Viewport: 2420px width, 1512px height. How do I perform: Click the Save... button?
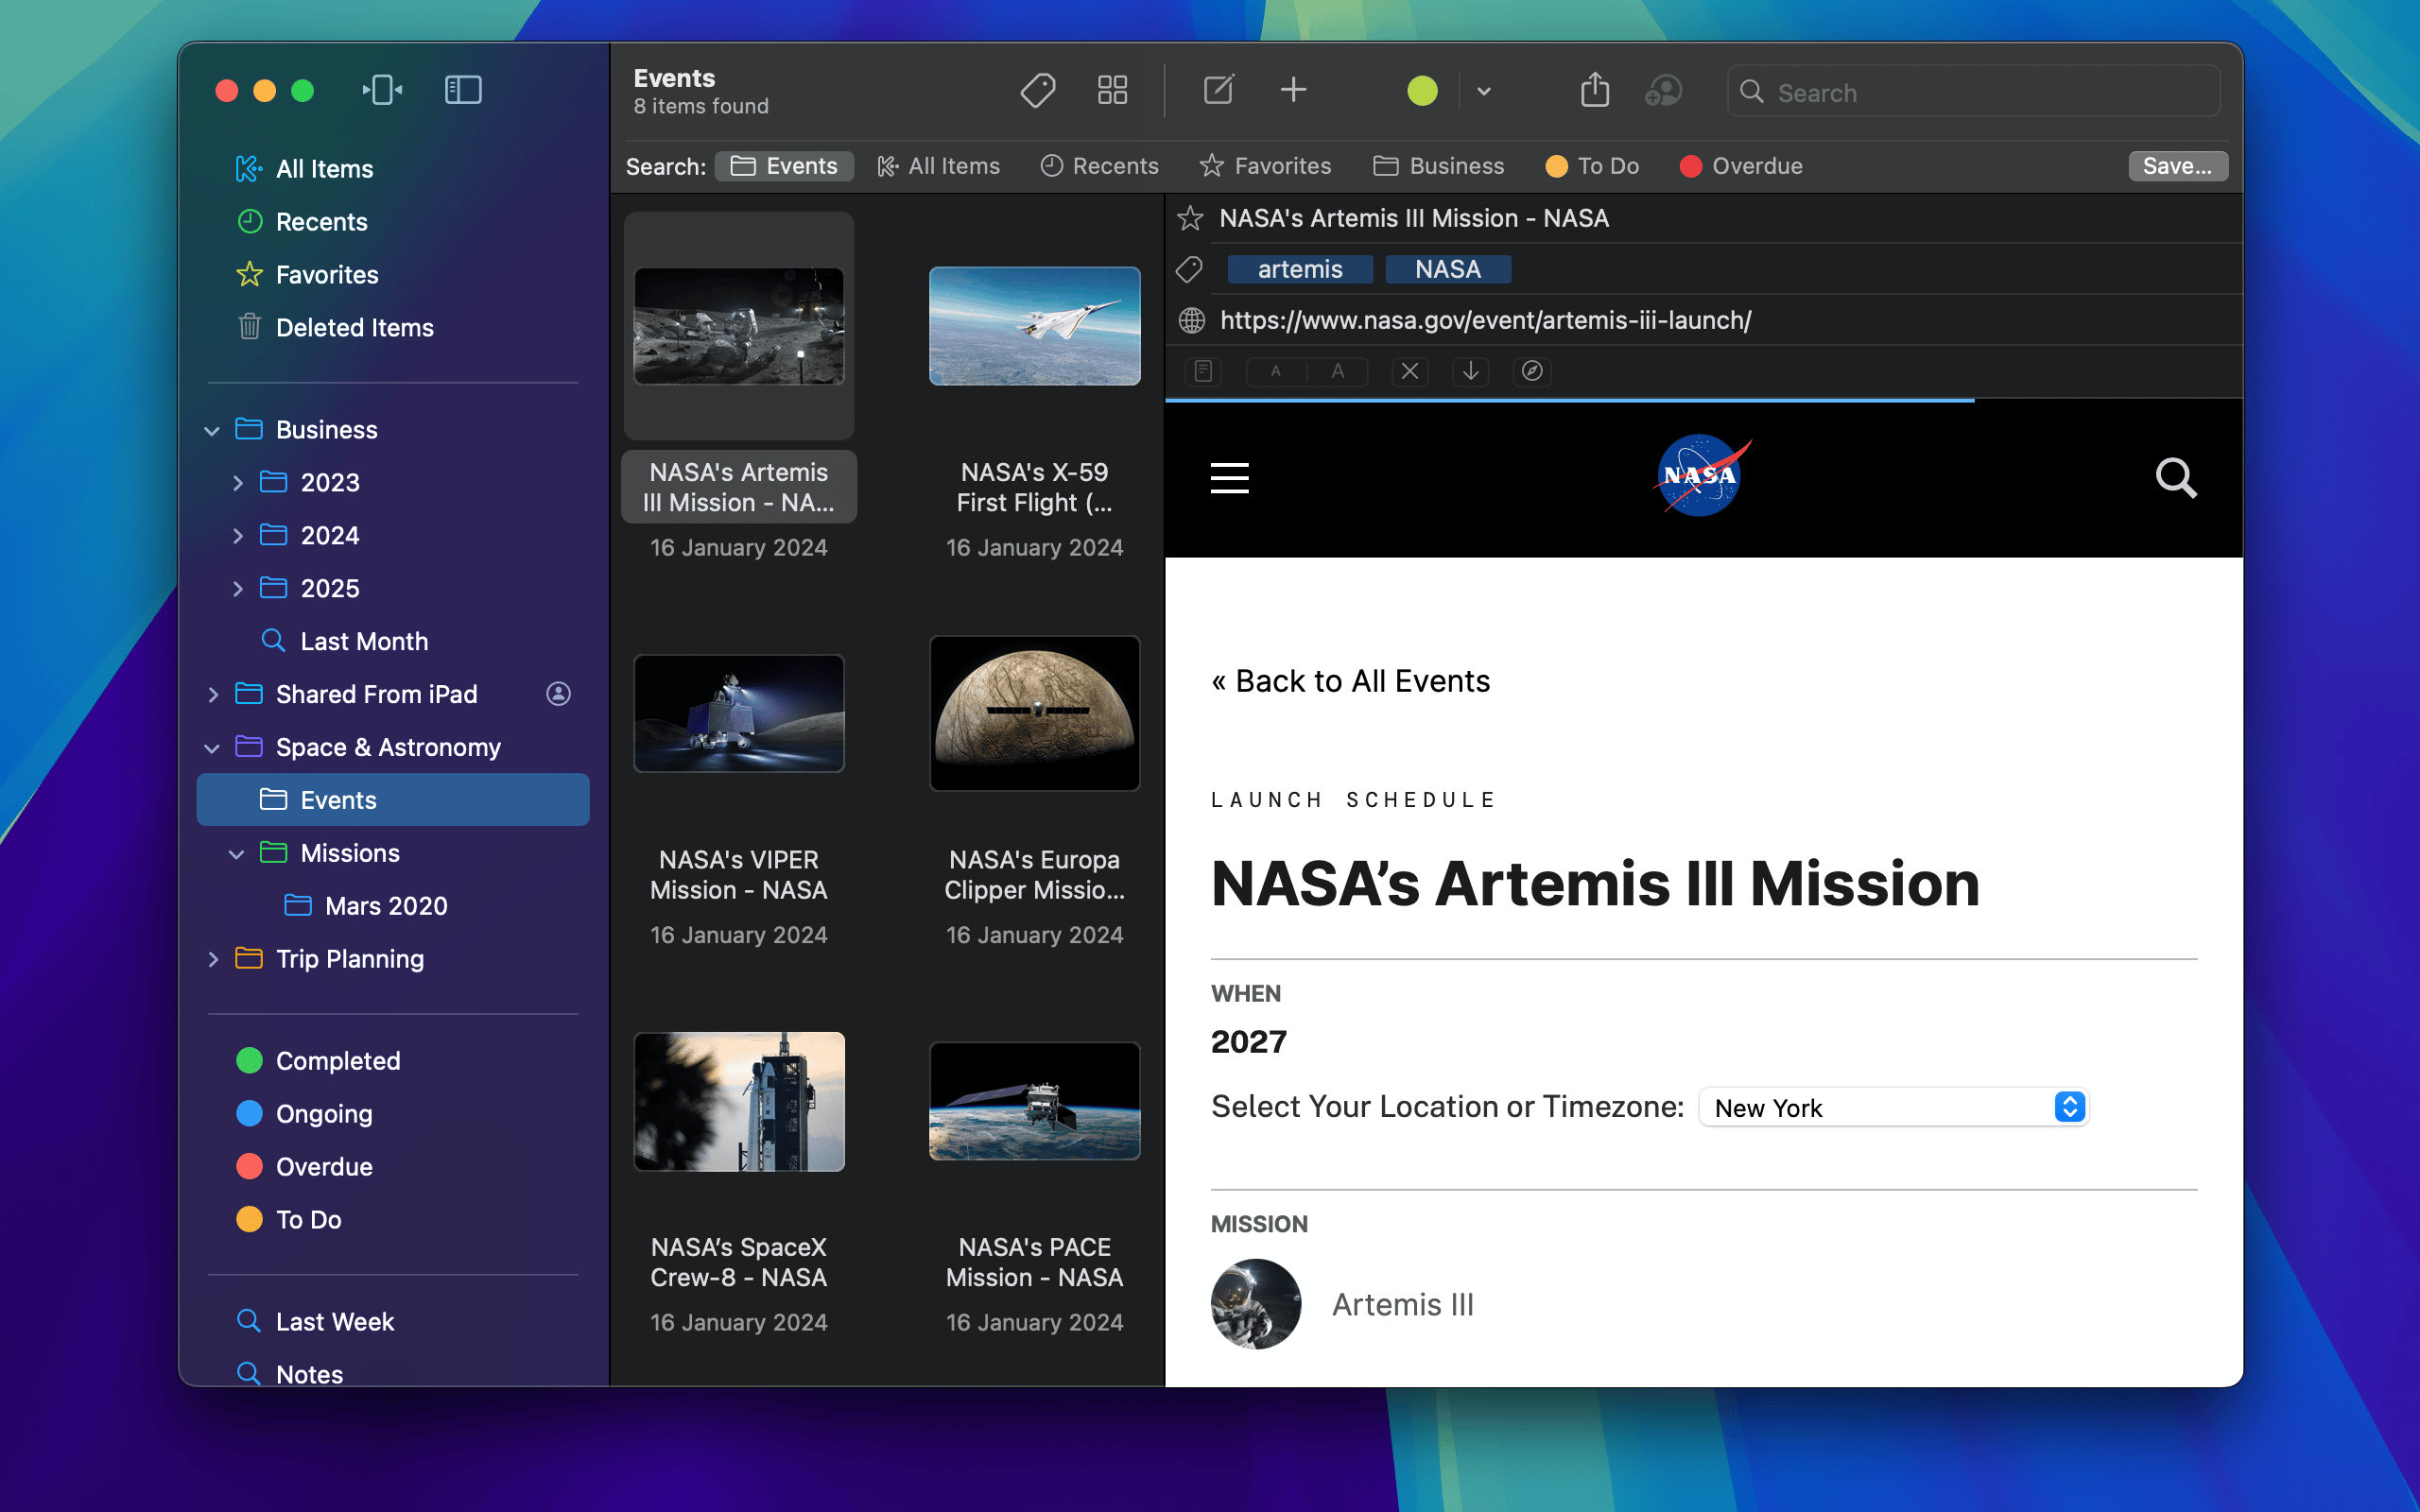[x=2177, y=166]
